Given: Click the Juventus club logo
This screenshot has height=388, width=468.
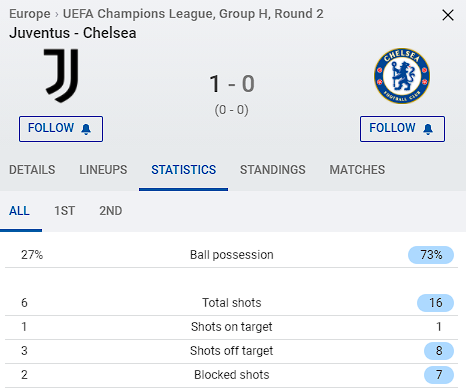Looking at the screenshot, I should coord(62,76).
